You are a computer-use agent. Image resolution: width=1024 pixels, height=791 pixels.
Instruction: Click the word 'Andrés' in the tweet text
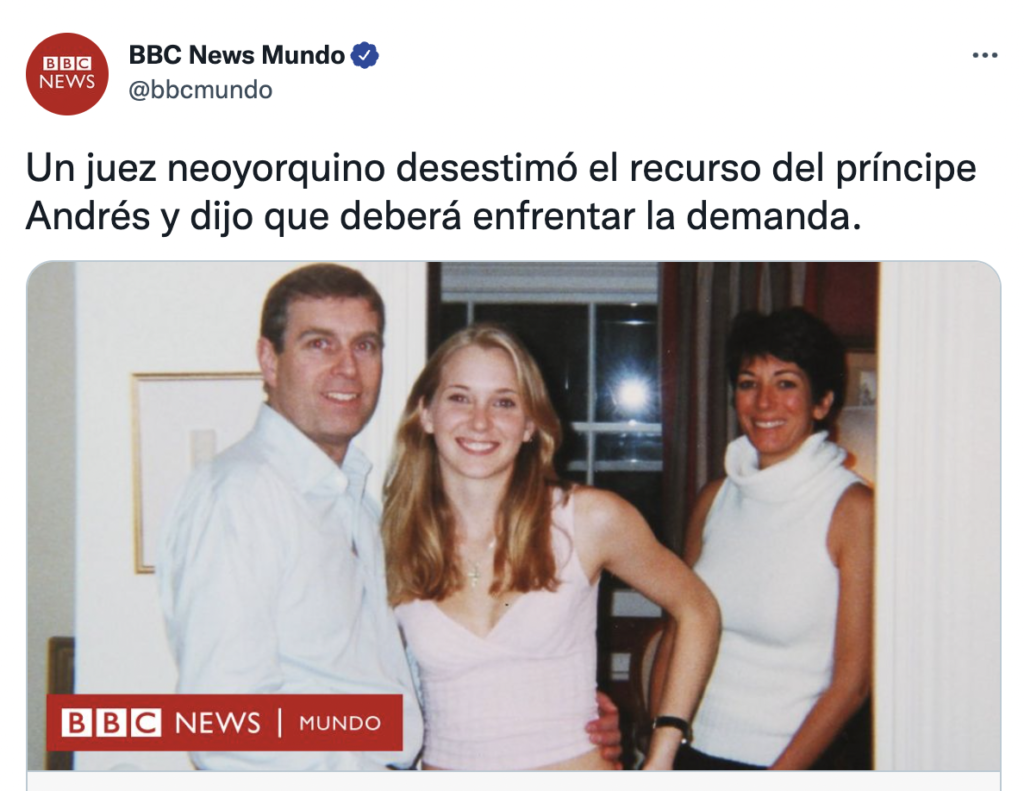tap(88, 216)
